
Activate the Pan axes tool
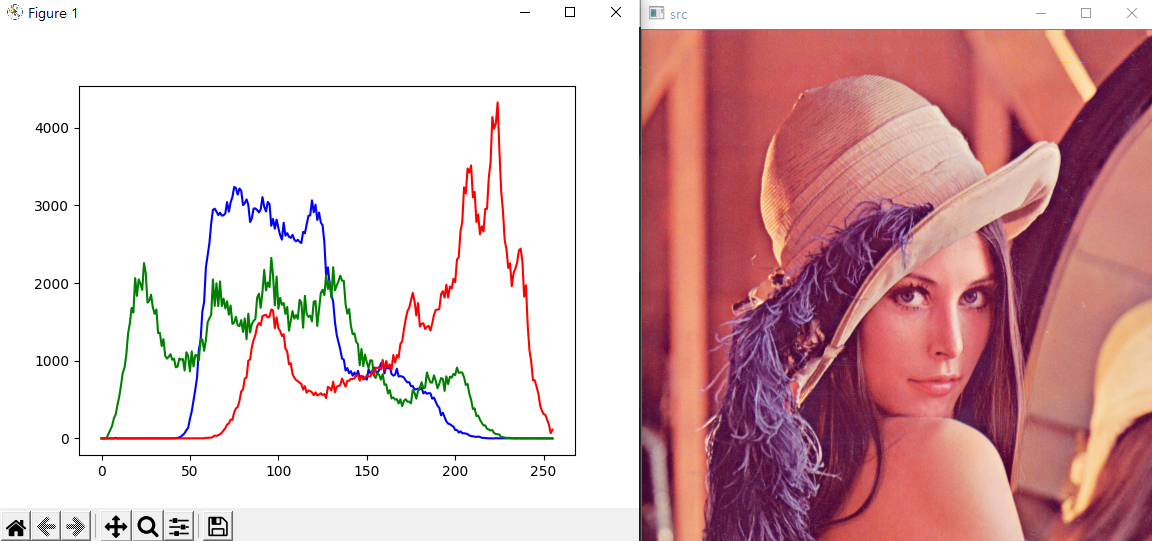click(x=115, y=526)
